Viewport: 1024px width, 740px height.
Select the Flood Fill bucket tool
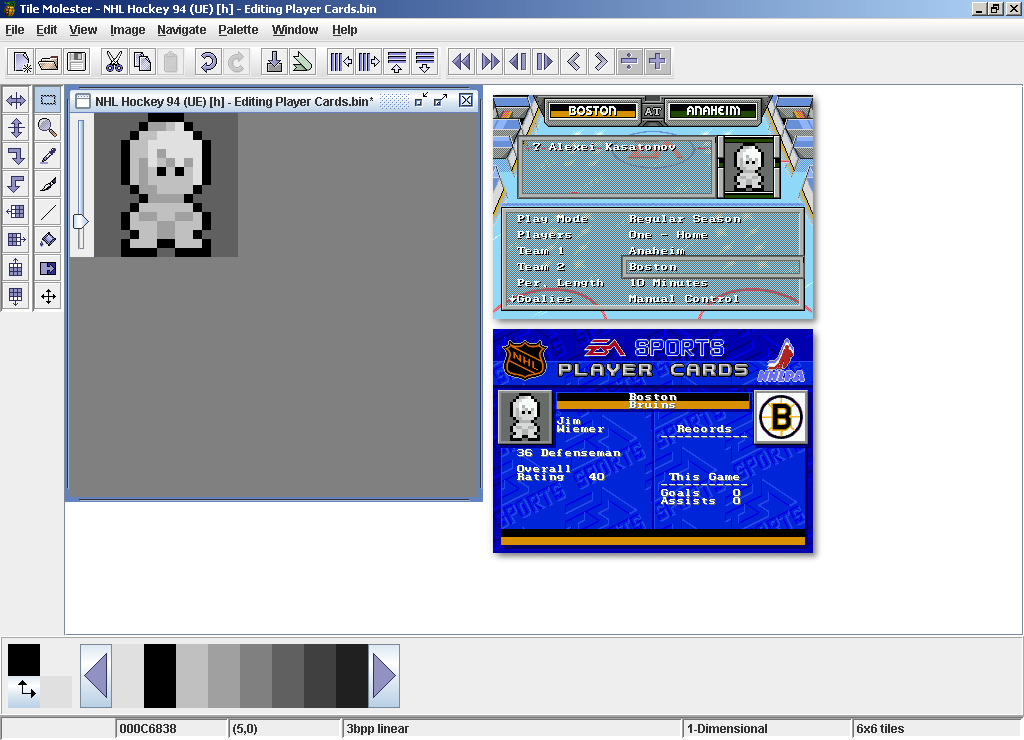pos(47,239)
